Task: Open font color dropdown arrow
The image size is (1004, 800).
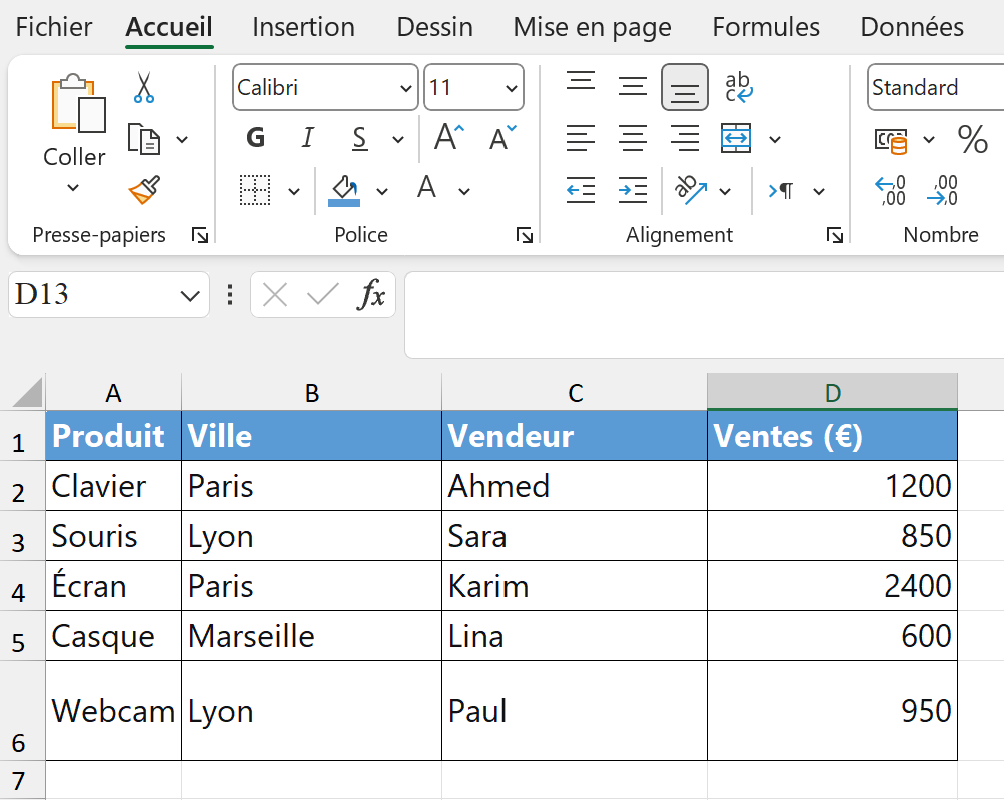Action: coord(464,191)
